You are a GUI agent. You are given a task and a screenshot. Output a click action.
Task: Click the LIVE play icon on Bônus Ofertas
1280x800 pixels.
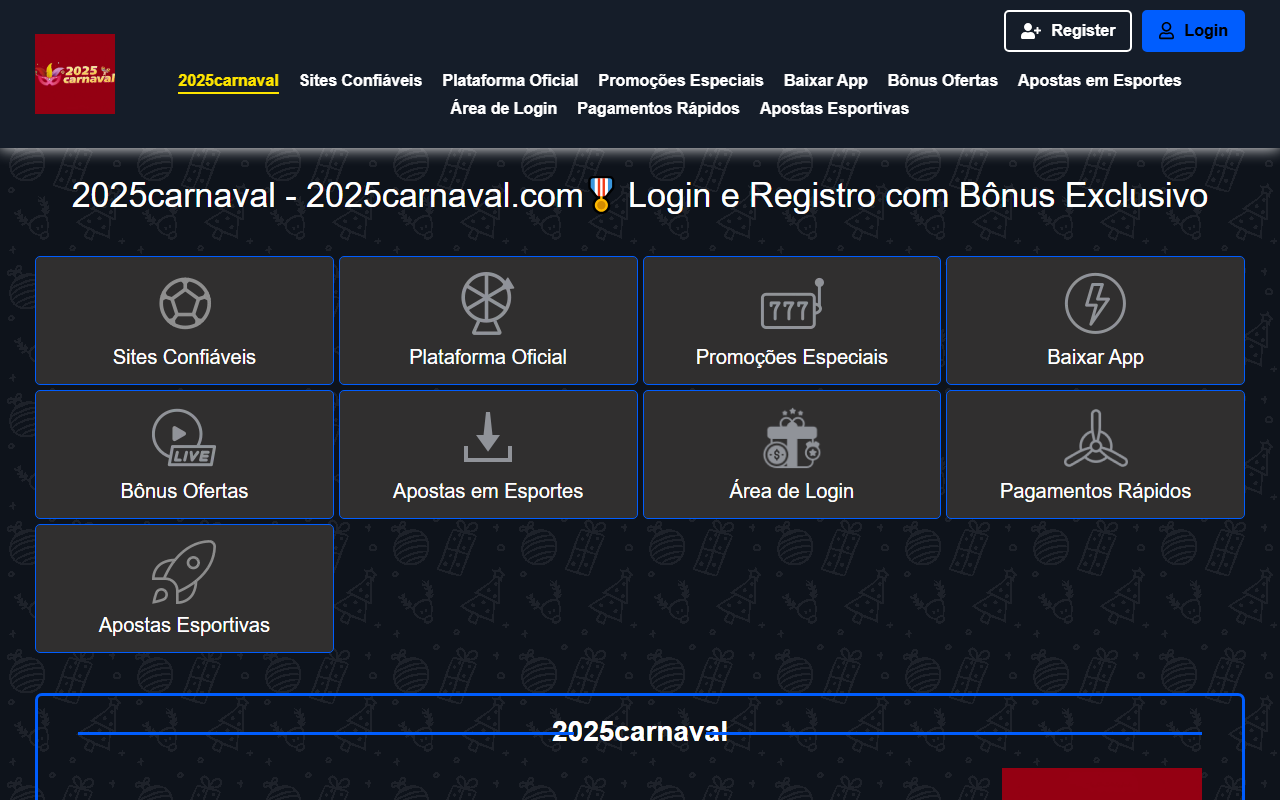pyautogui.click(x=184, y=438)
